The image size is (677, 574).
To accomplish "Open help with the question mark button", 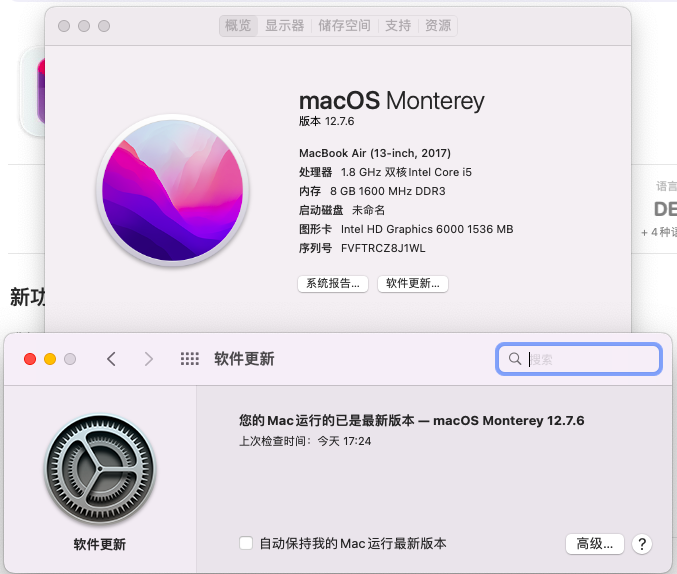I will click(642, 544).
